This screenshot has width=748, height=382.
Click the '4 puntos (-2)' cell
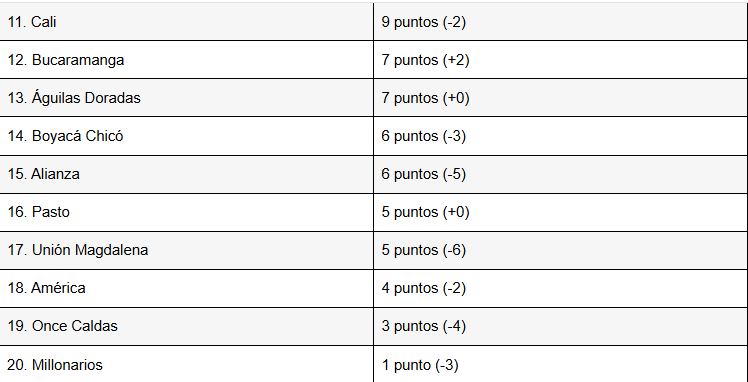(x=561, y=289)
